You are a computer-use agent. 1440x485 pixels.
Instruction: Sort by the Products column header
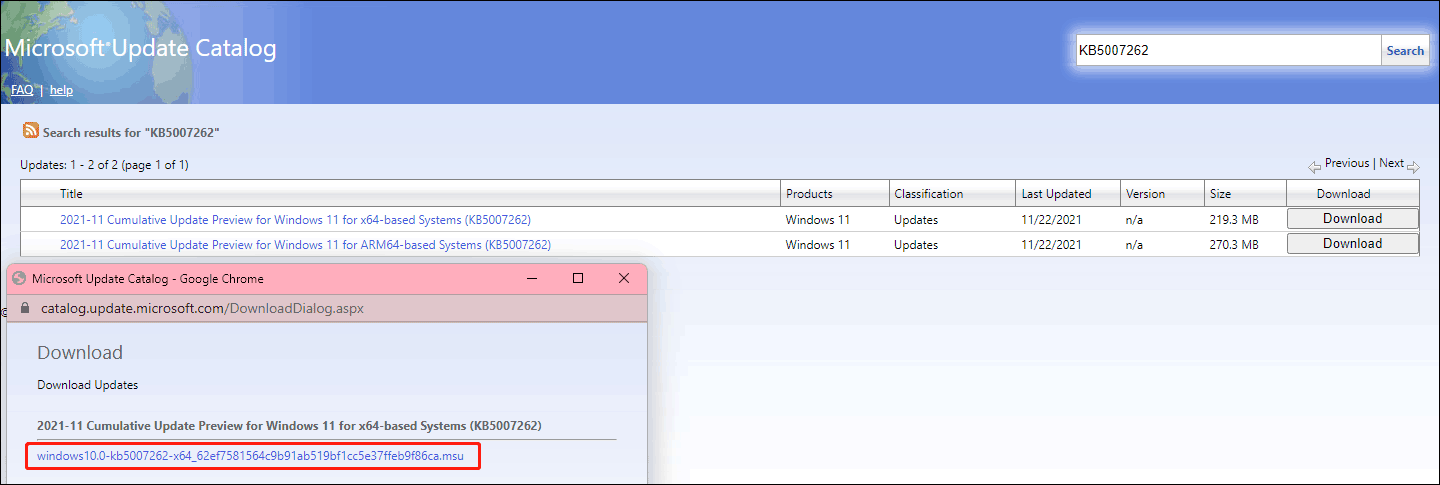pos(809,194)
